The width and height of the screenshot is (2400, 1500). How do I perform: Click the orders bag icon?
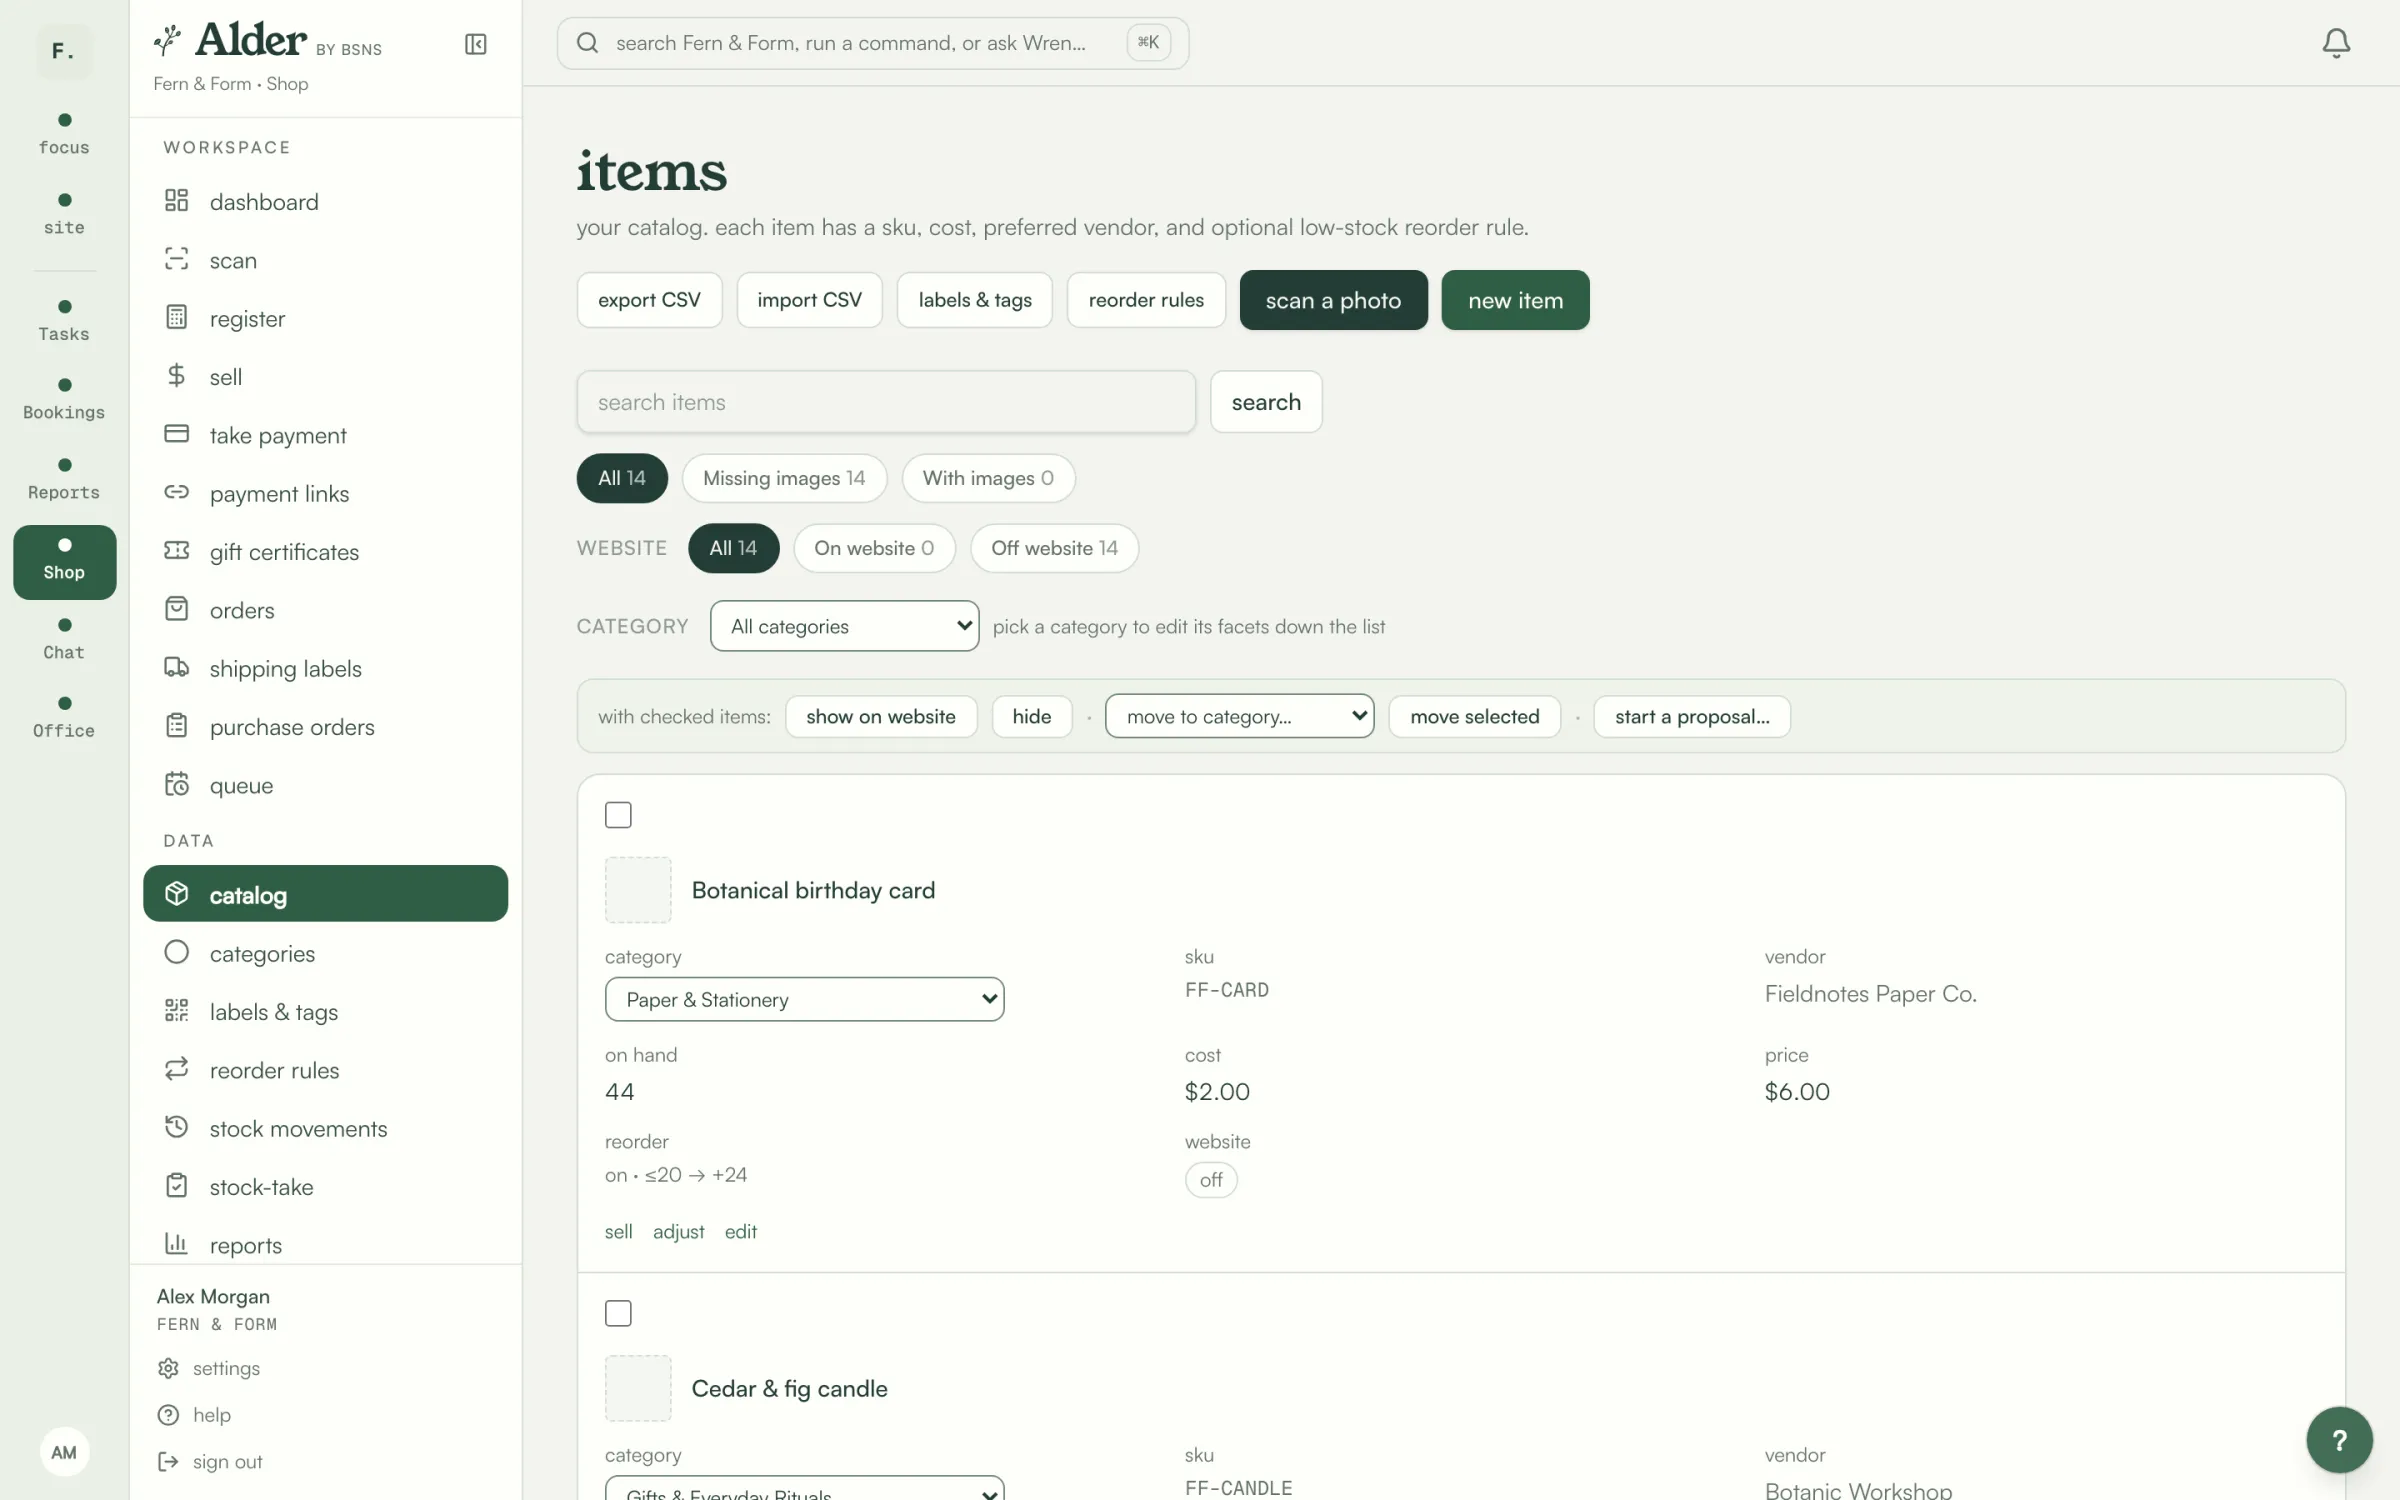[176, 609]
